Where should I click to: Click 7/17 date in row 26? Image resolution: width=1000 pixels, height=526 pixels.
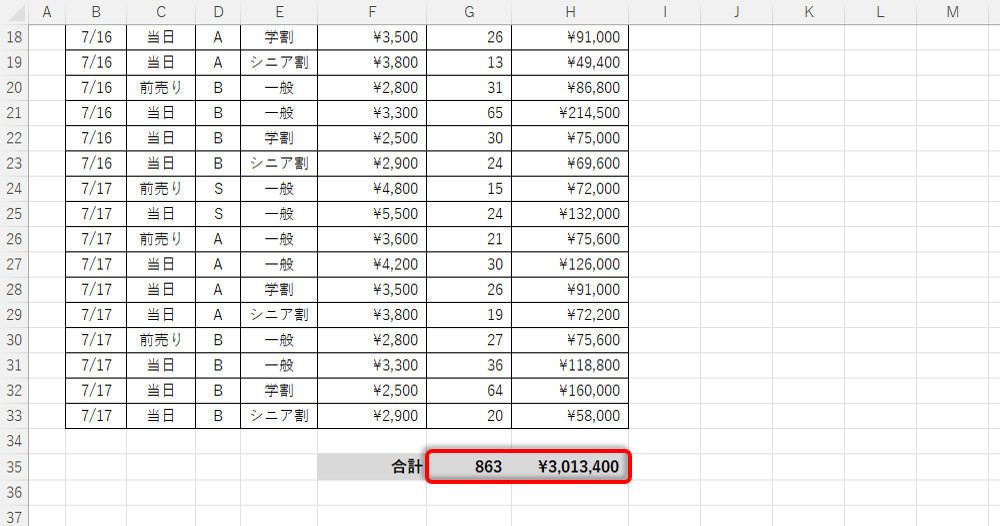(x=96, y=239)
